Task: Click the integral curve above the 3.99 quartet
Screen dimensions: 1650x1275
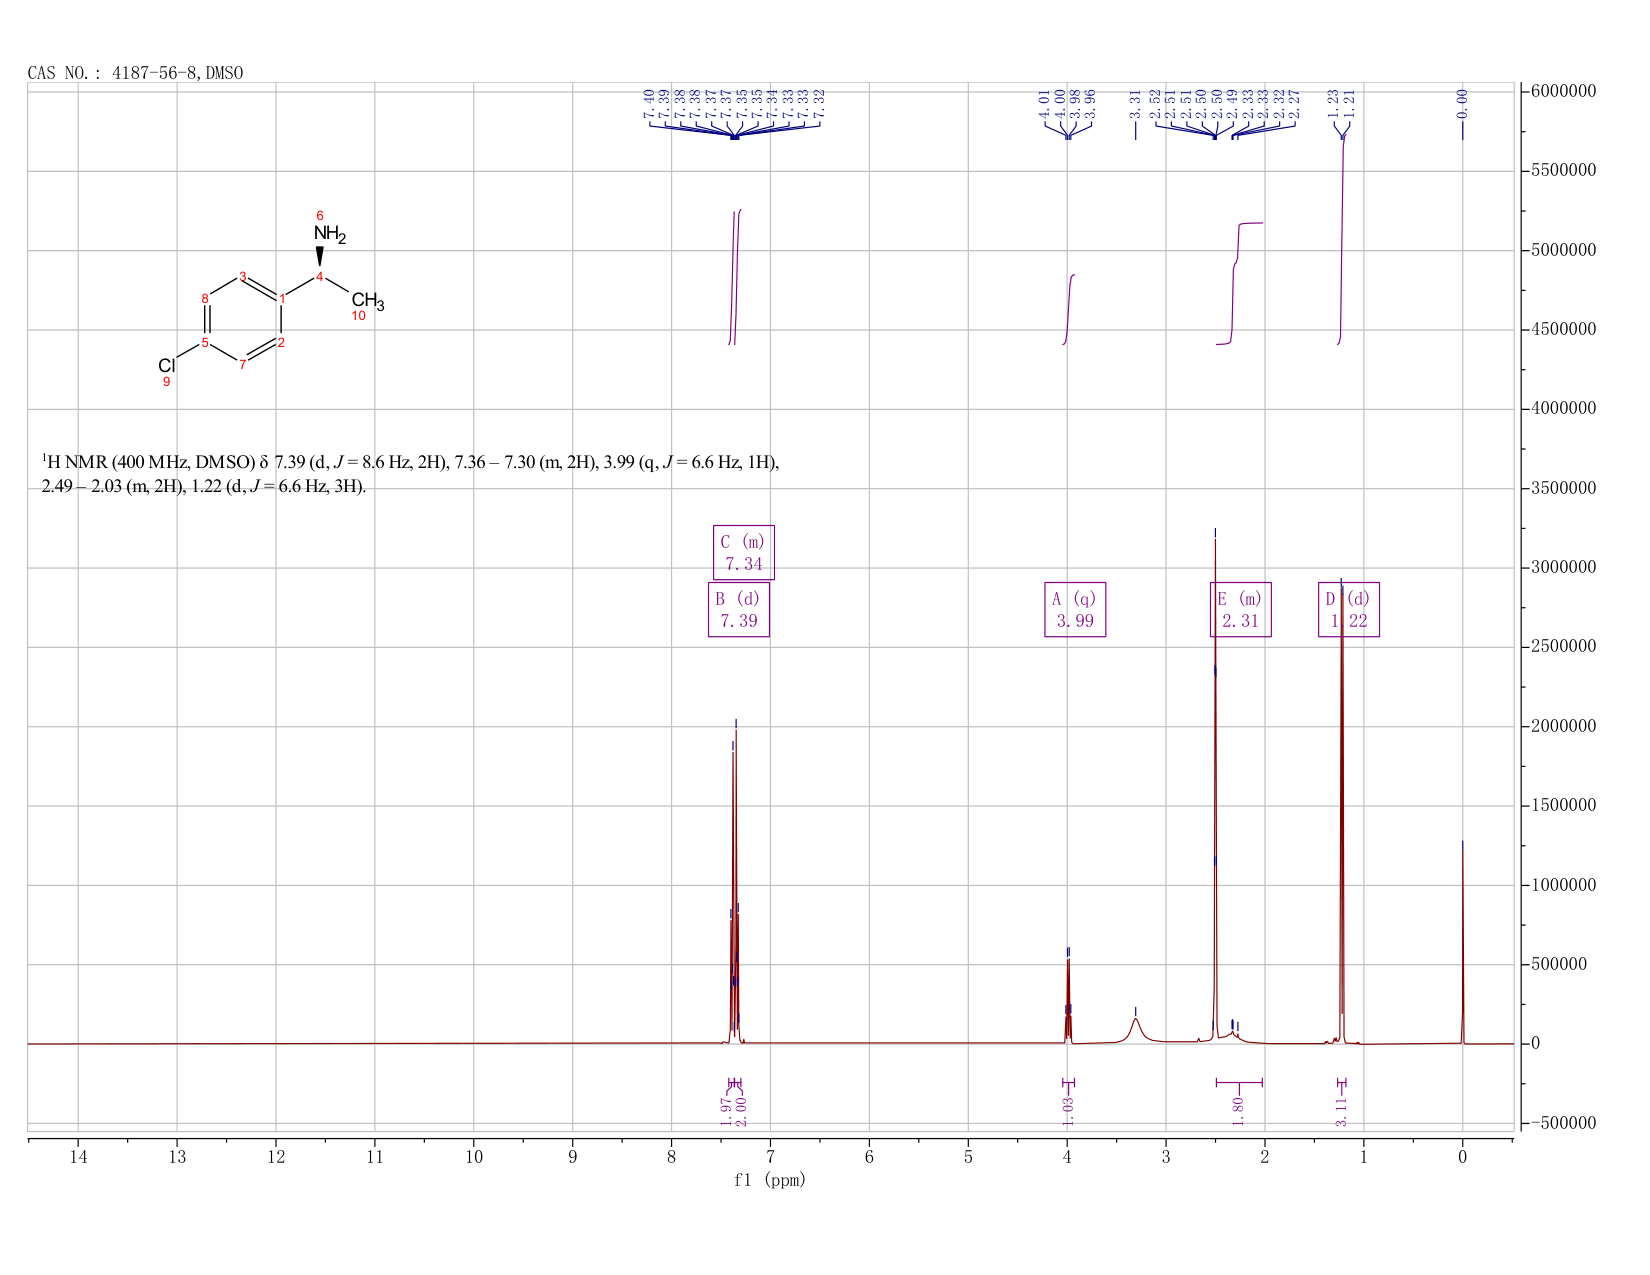Action: tap(1068, 308)
